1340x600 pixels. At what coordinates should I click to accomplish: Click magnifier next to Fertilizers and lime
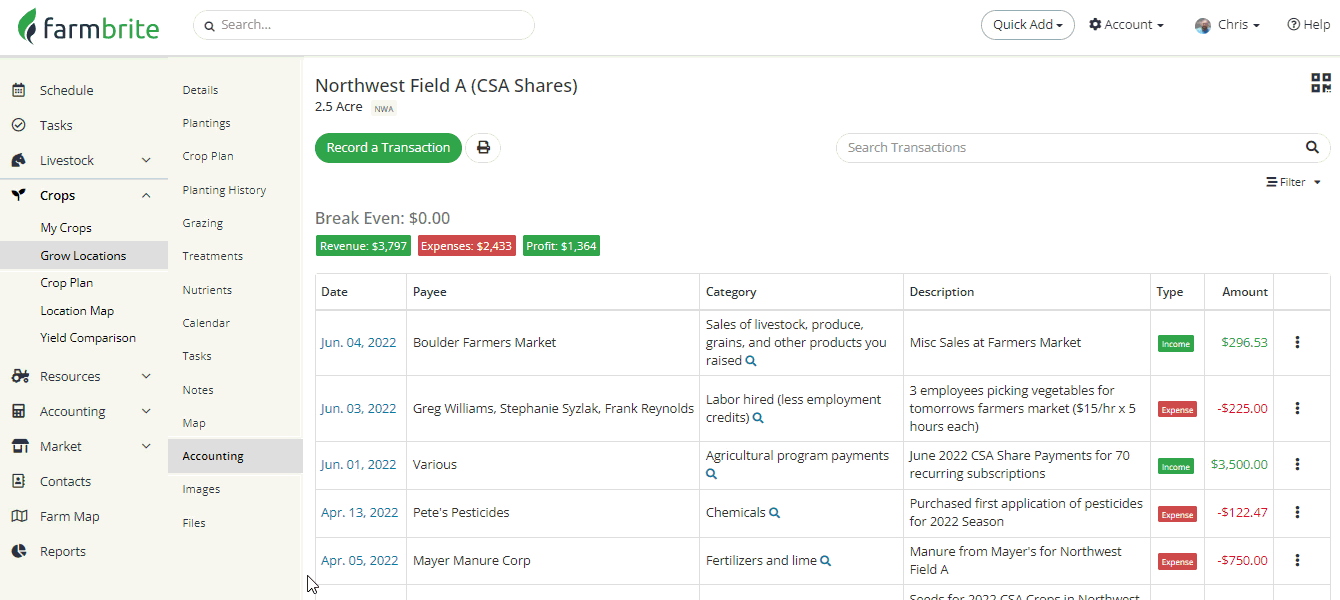click(825, 561)
